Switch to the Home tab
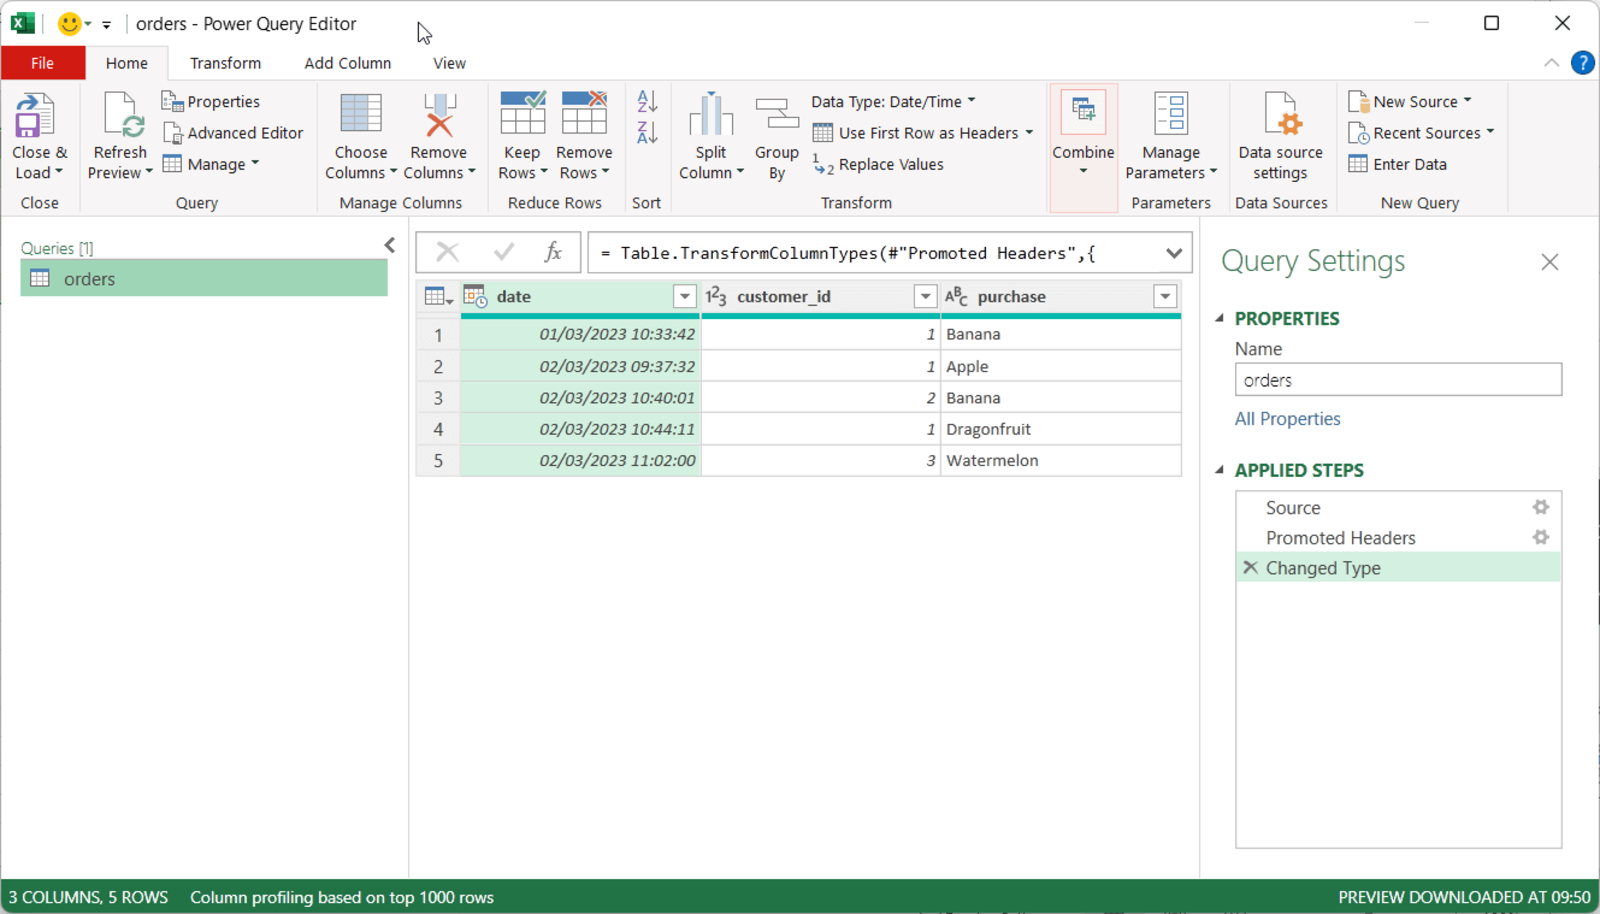Viewport: 1600px width, 914px height. pos(127,63)
